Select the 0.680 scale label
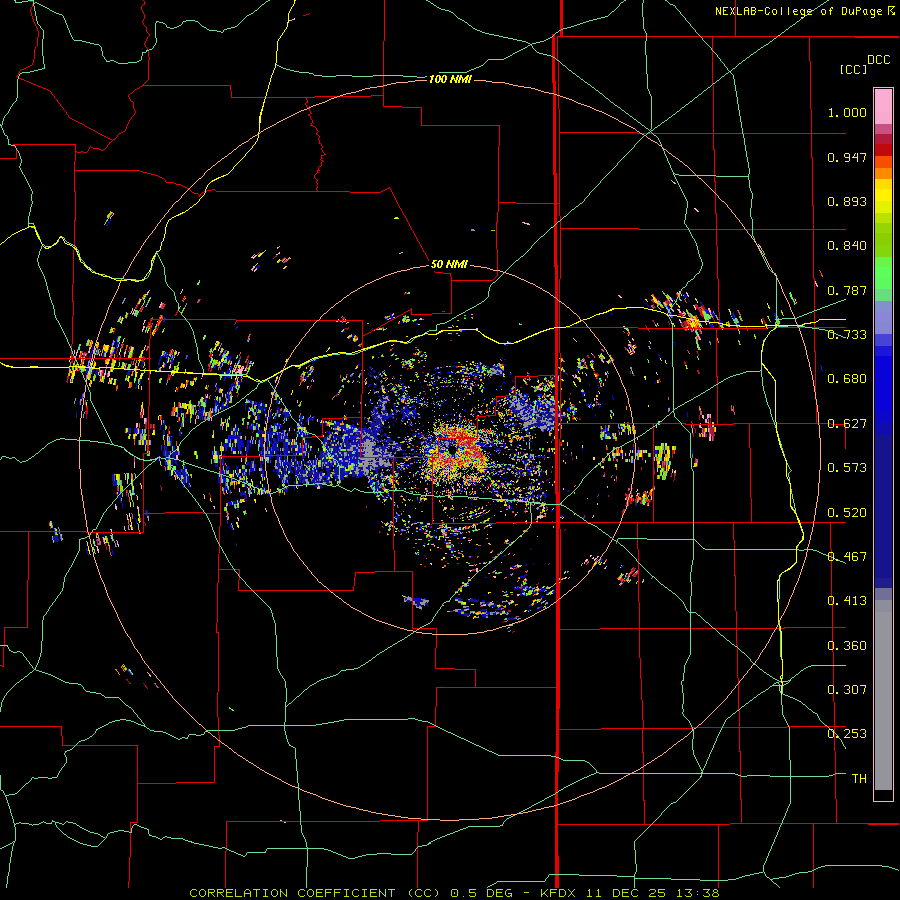 click(847, 379)
